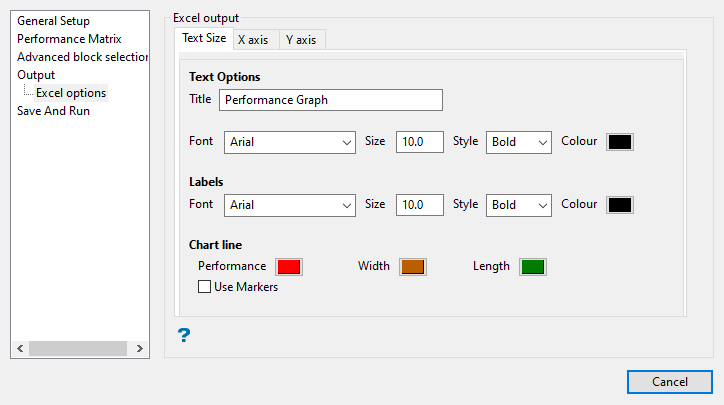Switch to the X axis tab
The image size is (724, 405).
coord(255,40)
